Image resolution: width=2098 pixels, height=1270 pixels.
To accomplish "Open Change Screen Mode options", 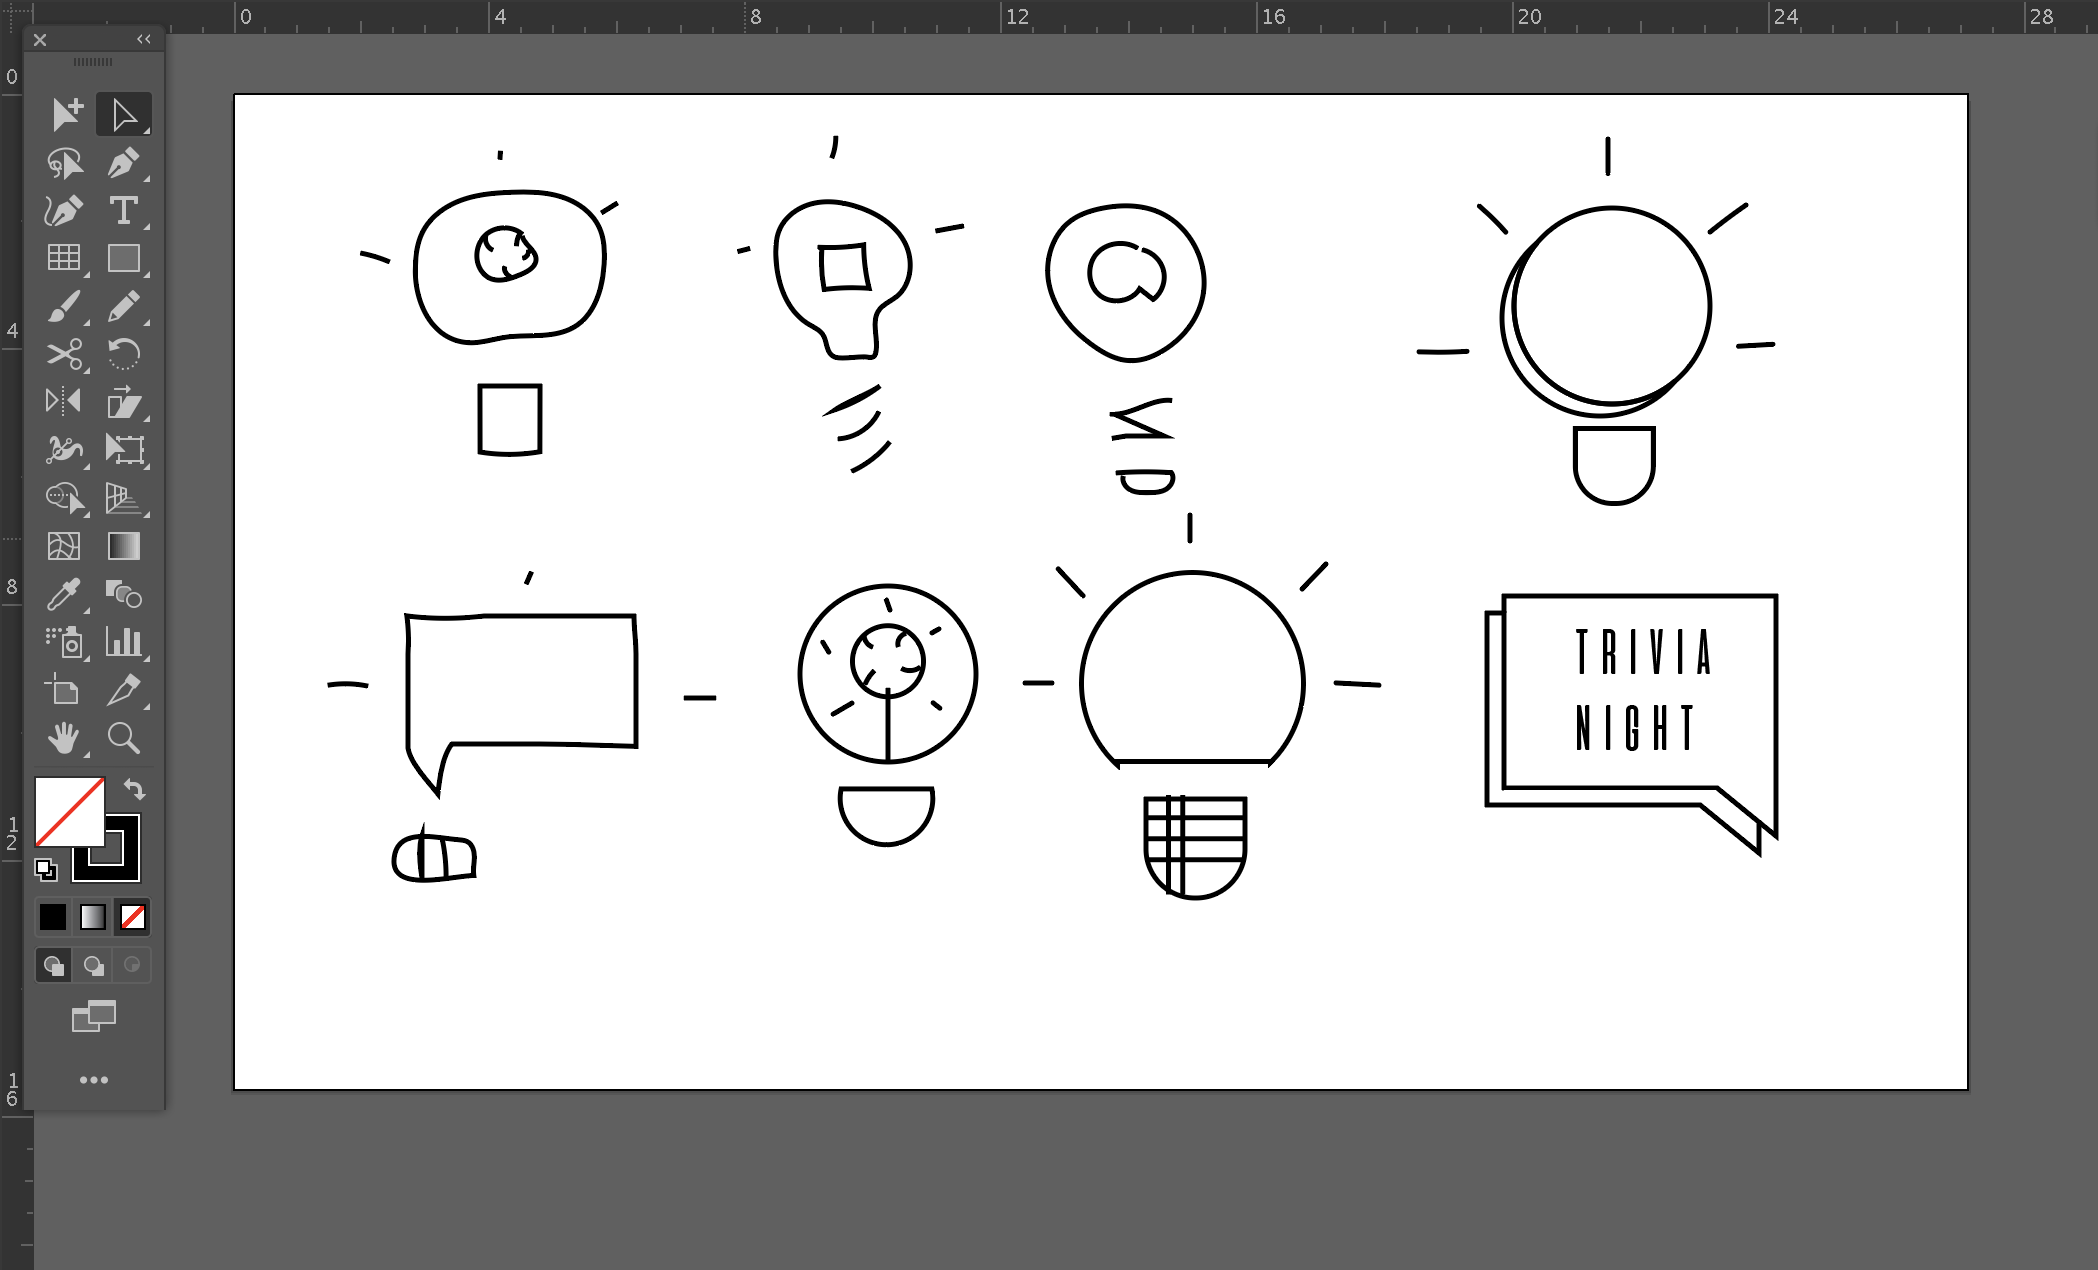I will (x=93, y=1017).
